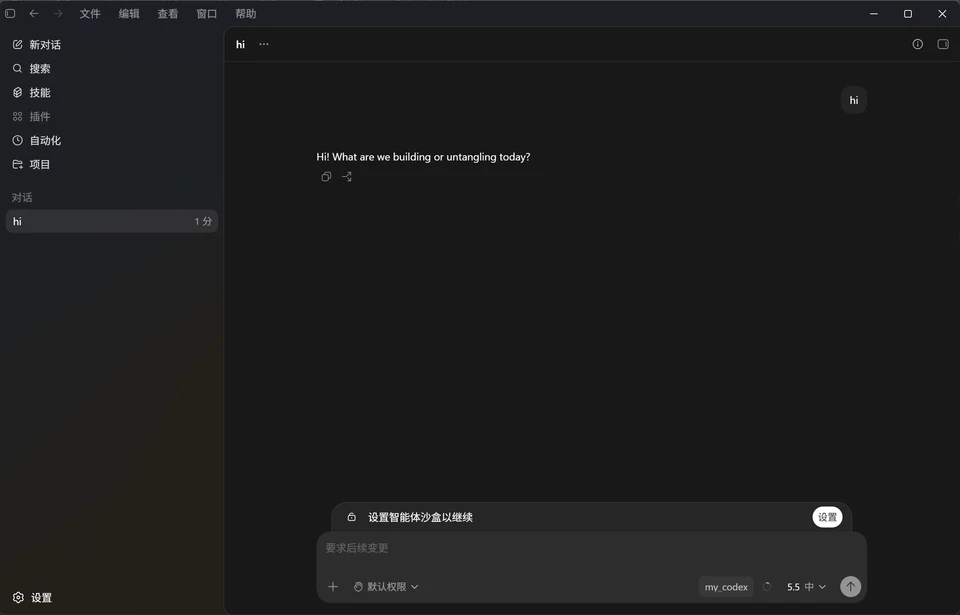
Task: Open the 自动化 section
Action: [111, 140]
